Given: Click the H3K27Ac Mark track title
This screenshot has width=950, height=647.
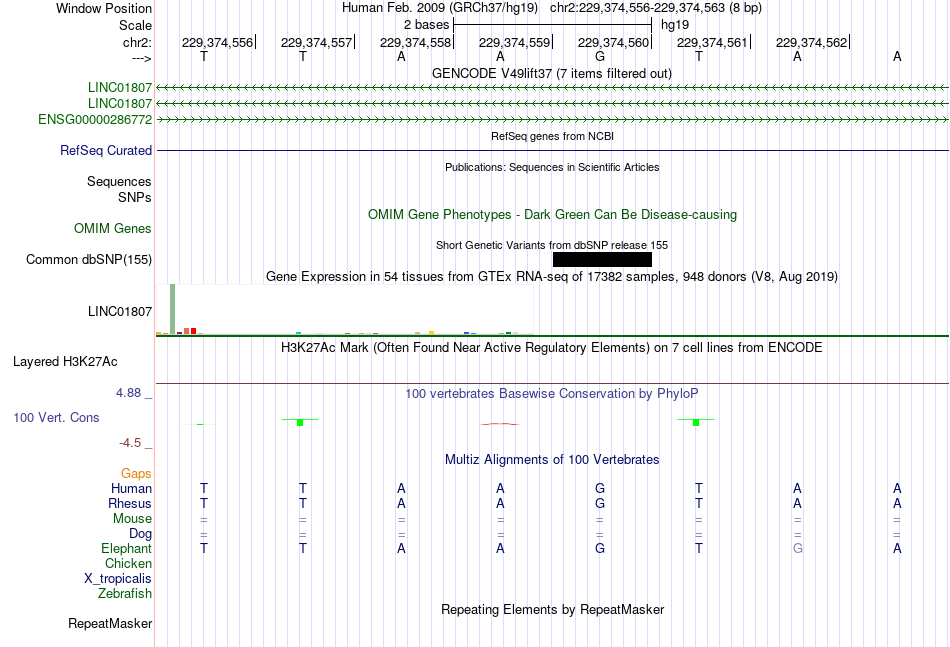Looking at the screenshot, I should click(x=551, y=347).
